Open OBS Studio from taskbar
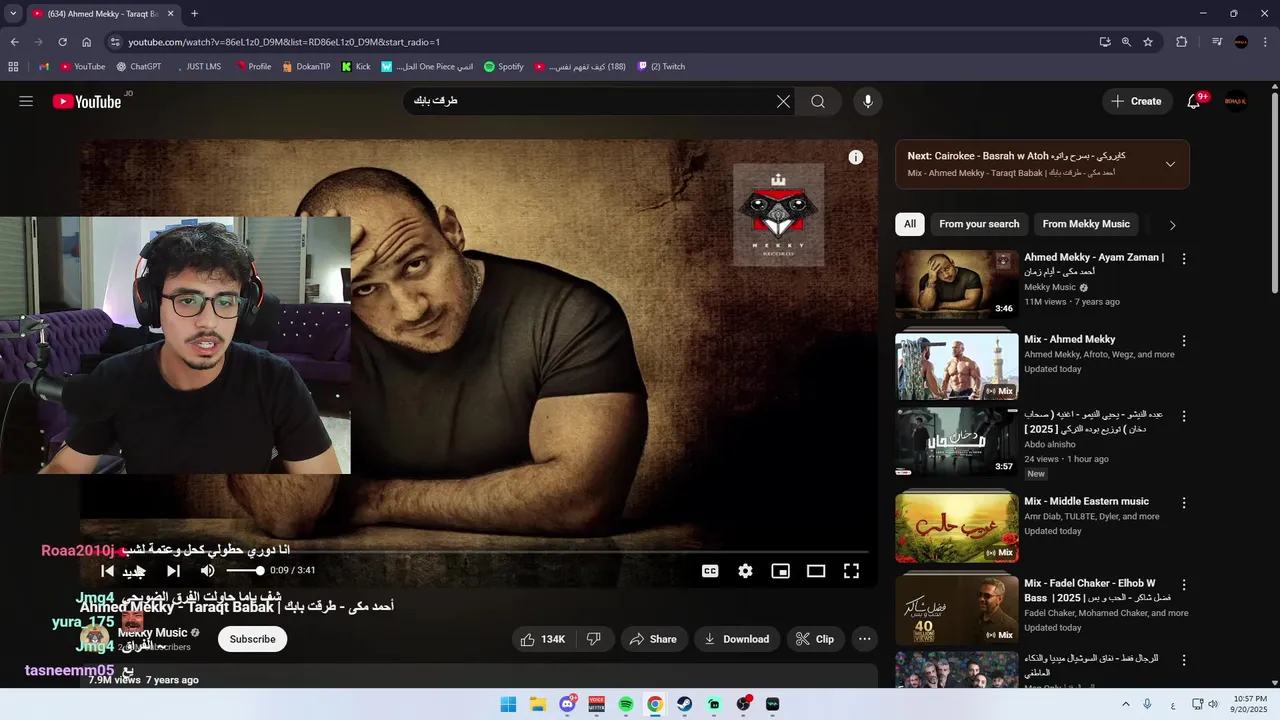Image resolution: width=1280 pixels, height=720 pixels. [743, 704]
